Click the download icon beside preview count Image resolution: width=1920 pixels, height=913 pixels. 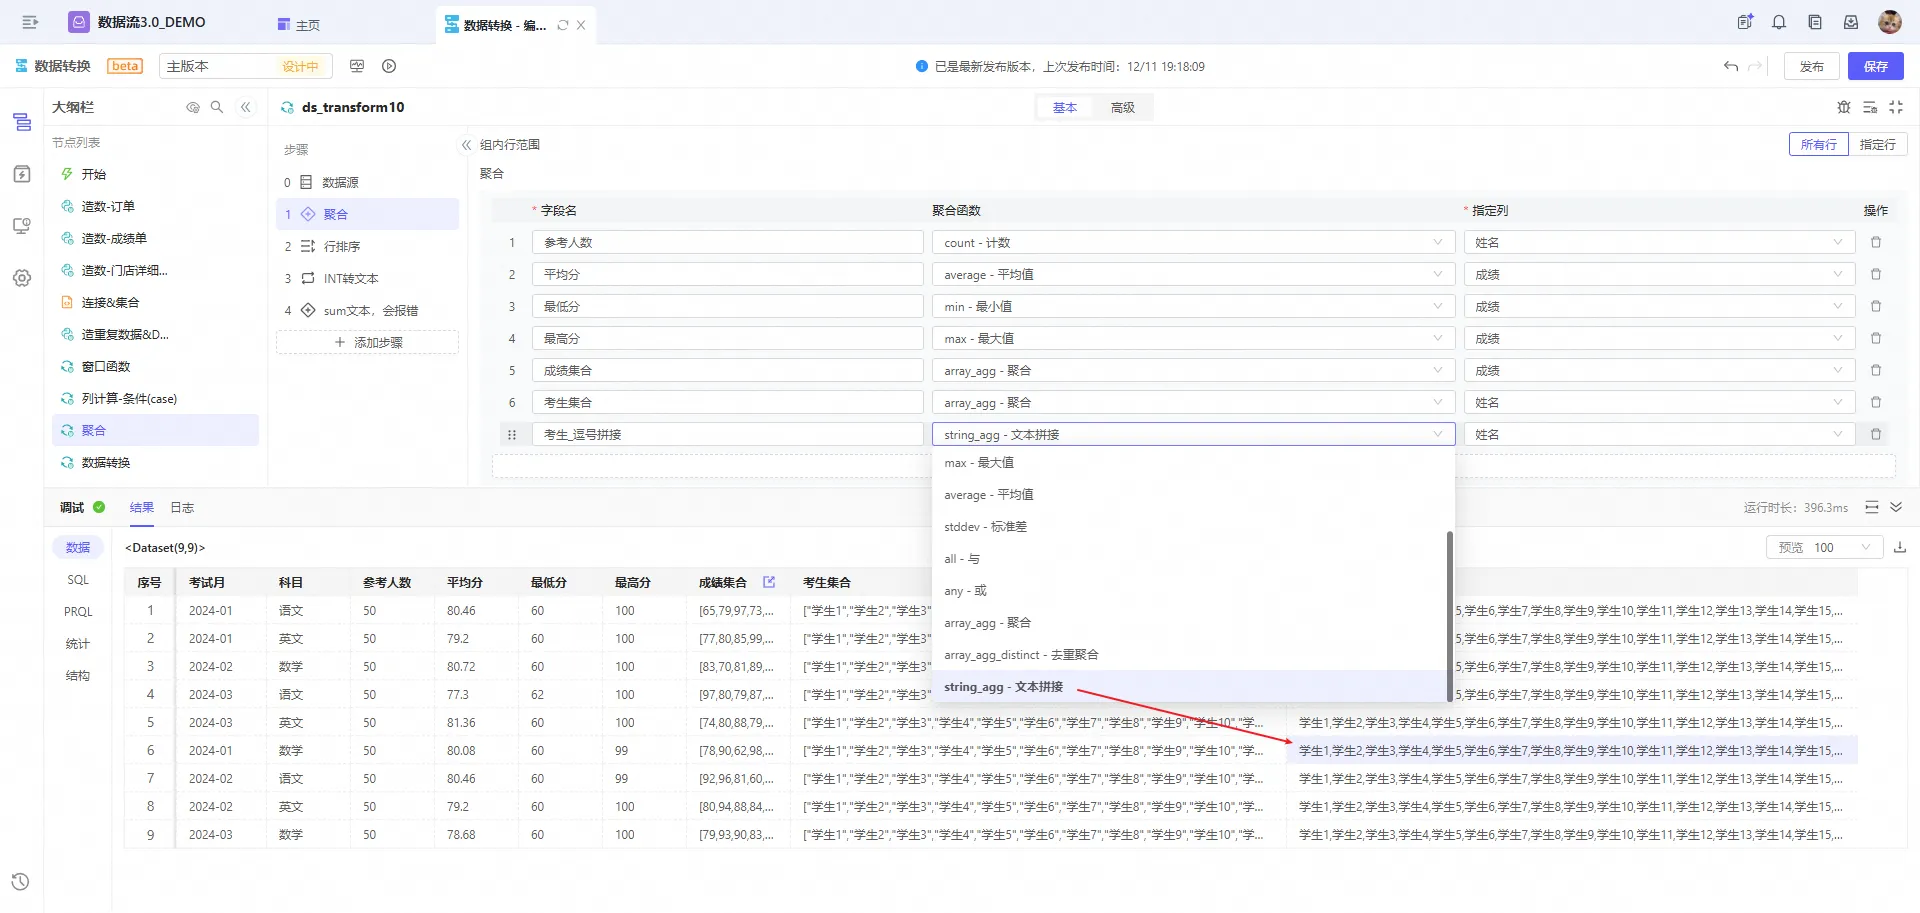1900,547
